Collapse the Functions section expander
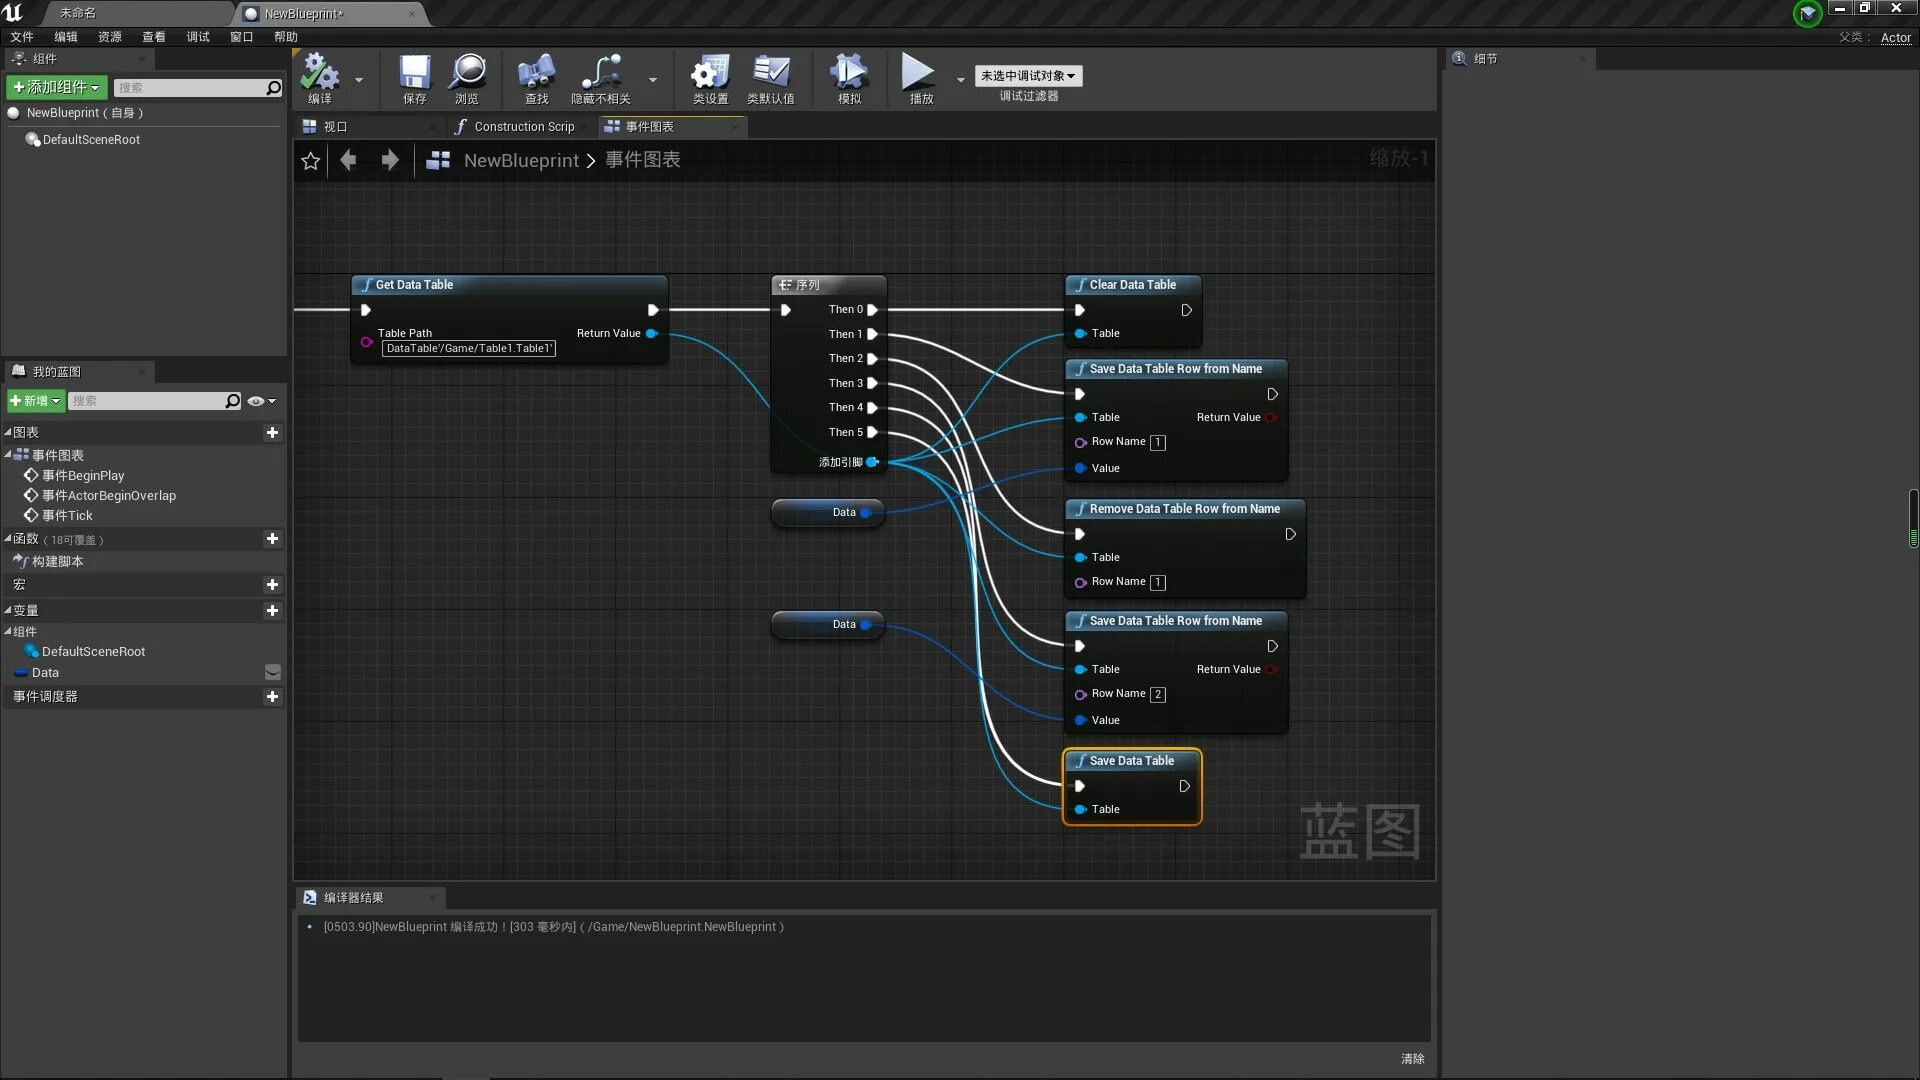The width and height of the screenshot is (1920, 1080). (8, 539)
